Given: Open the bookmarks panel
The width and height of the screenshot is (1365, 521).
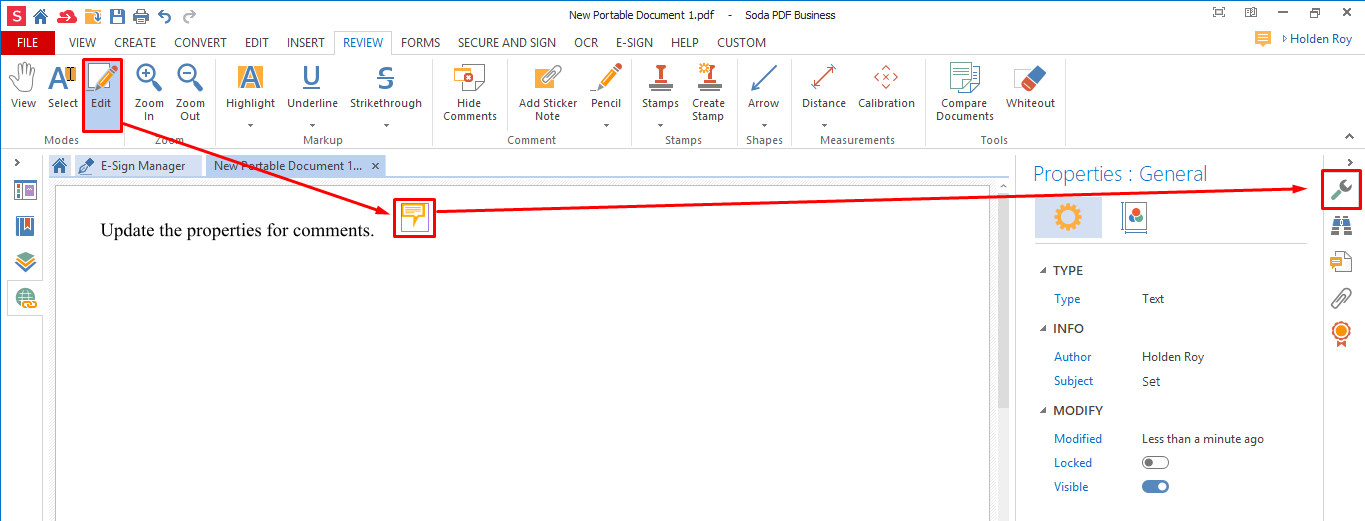Looking at the screenshot, I should coord(25,226).
